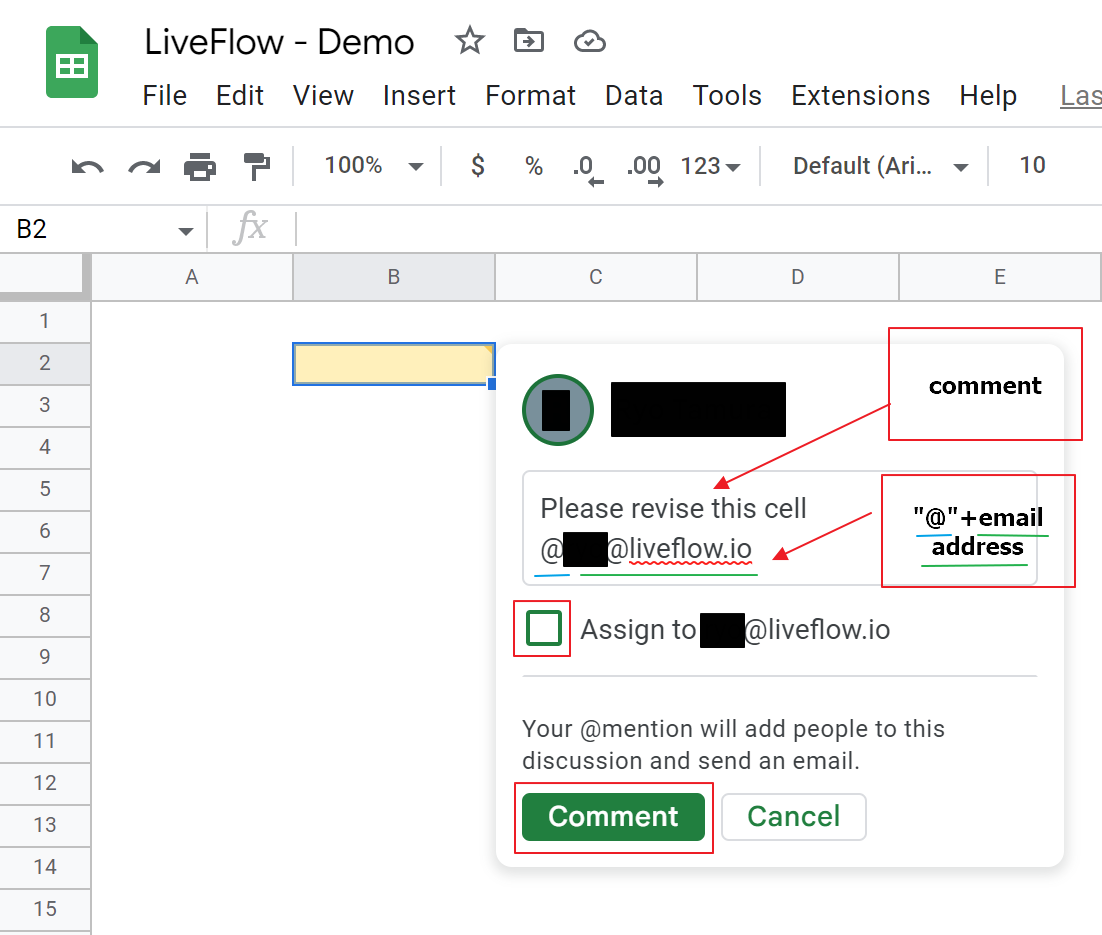Viewport: 1102px width, 935px height.
Task: Click the commenter's avatar picture
Action: coord(558,410)
